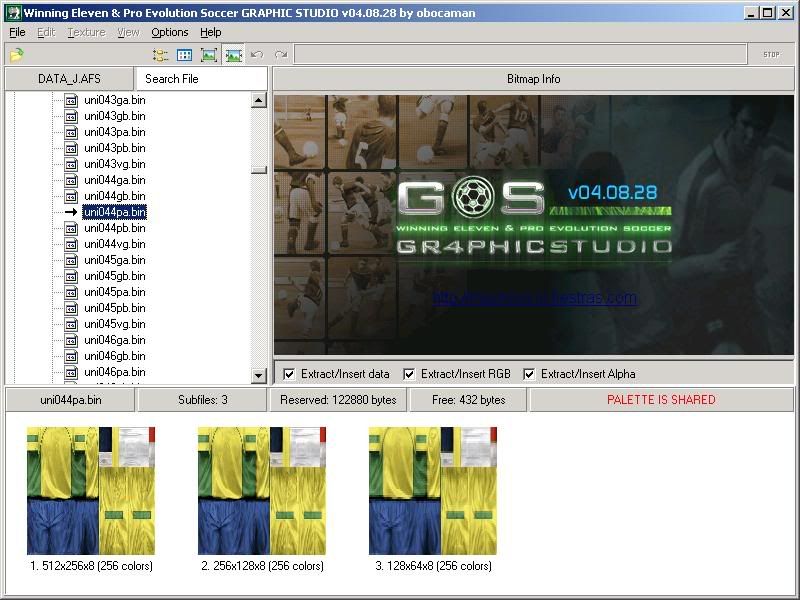Click the file icon beside uni045gb.bin
The width and height of the screenshot is (800, 600).
coord(71,276)
